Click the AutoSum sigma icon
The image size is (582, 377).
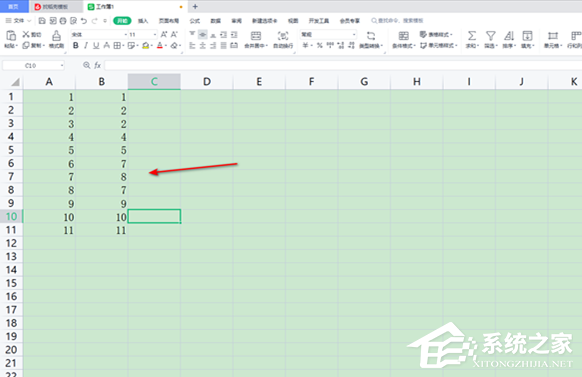[x=471, y=36]
